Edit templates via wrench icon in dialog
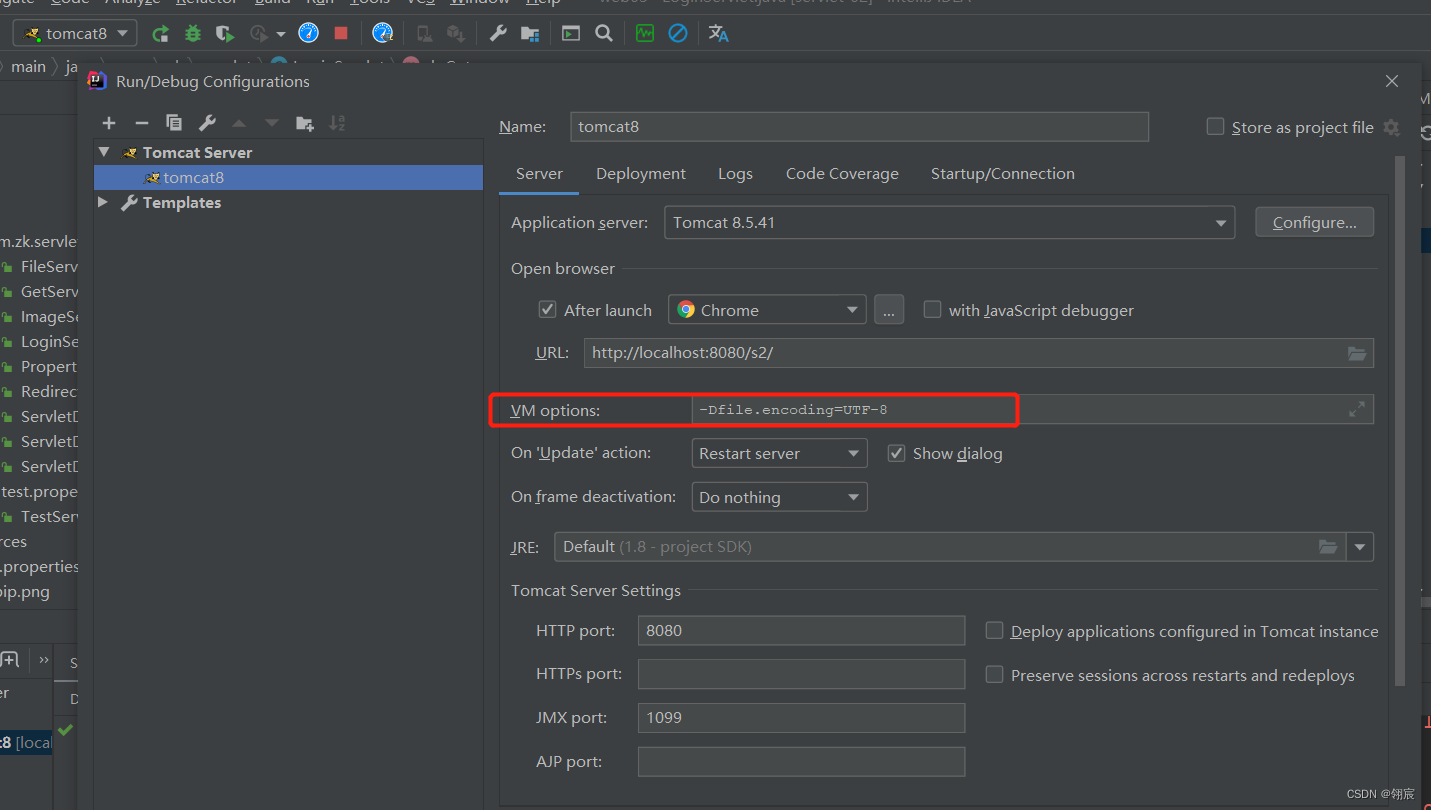This screenshot has width=1431, height=810. [x=207, y=123]
